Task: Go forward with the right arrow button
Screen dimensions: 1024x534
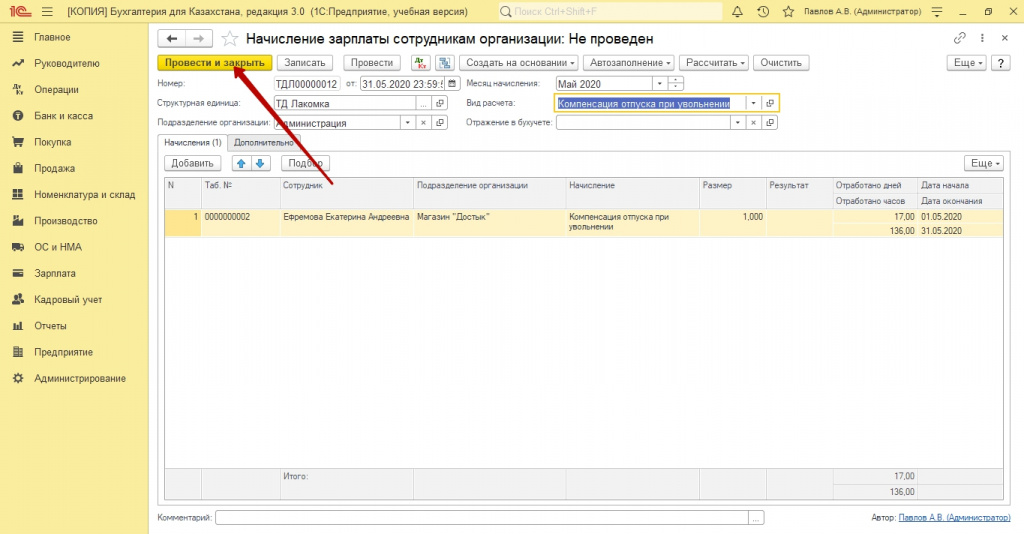Action: (199, 39)
